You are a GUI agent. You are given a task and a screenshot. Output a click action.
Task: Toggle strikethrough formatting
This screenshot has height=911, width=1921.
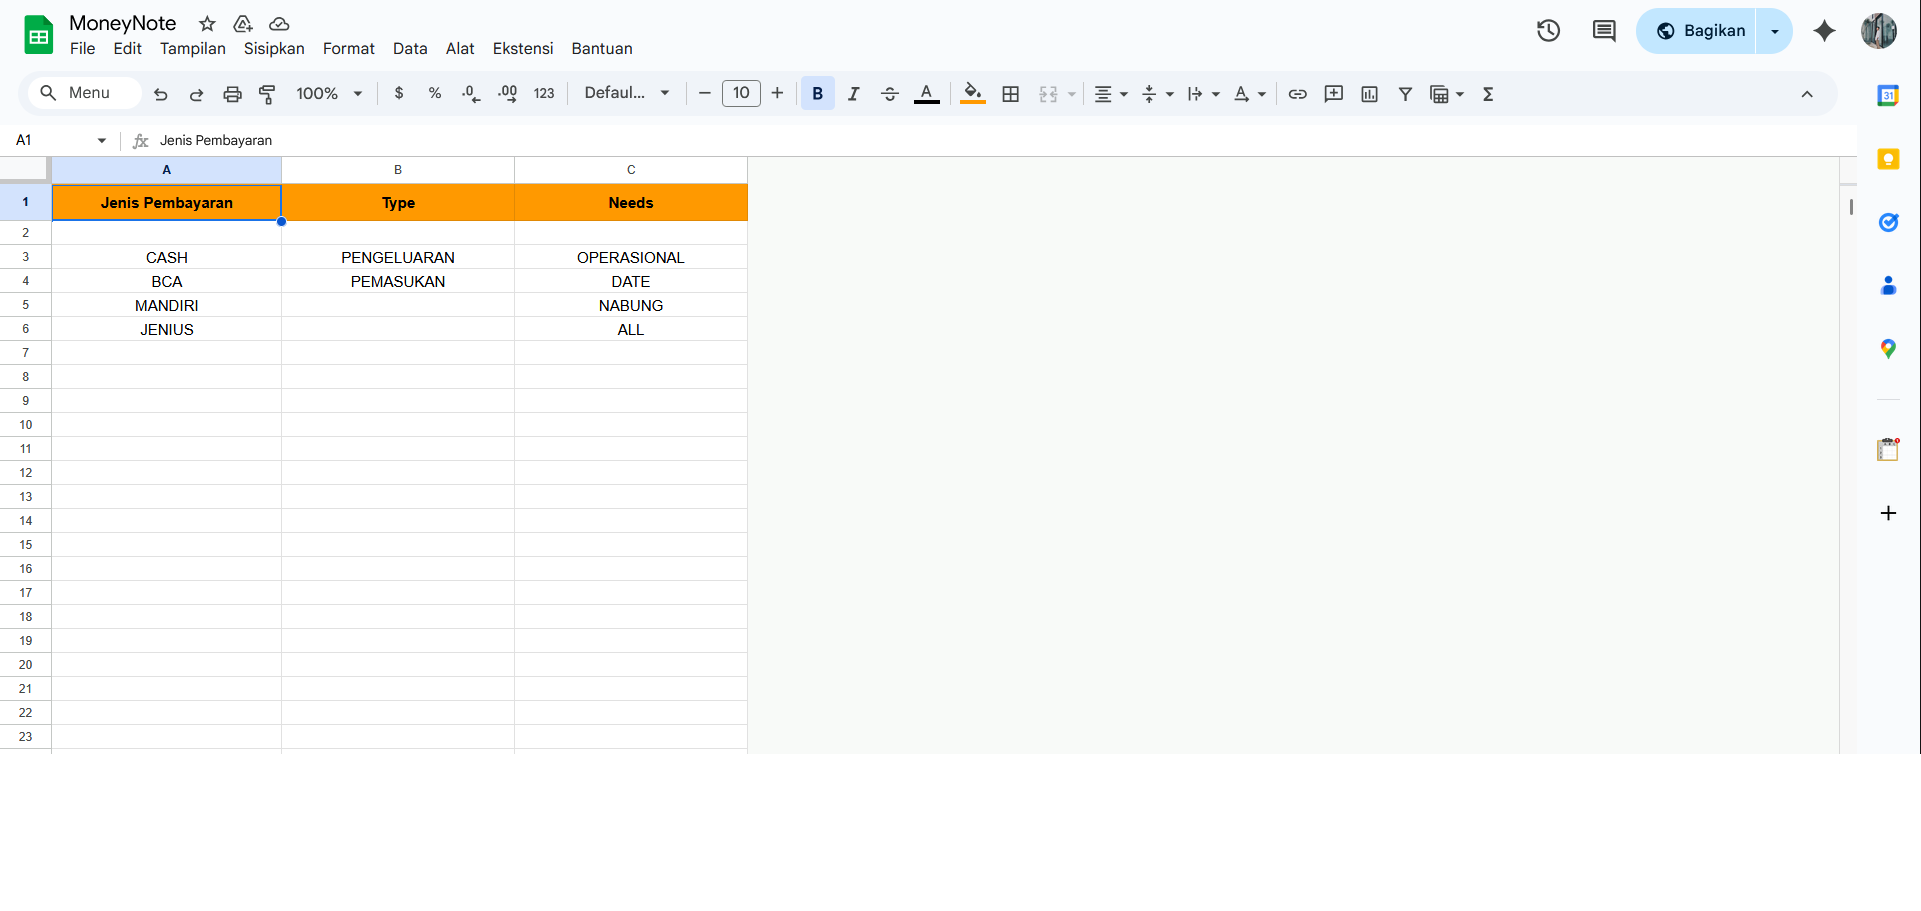(x=889, y=94)
